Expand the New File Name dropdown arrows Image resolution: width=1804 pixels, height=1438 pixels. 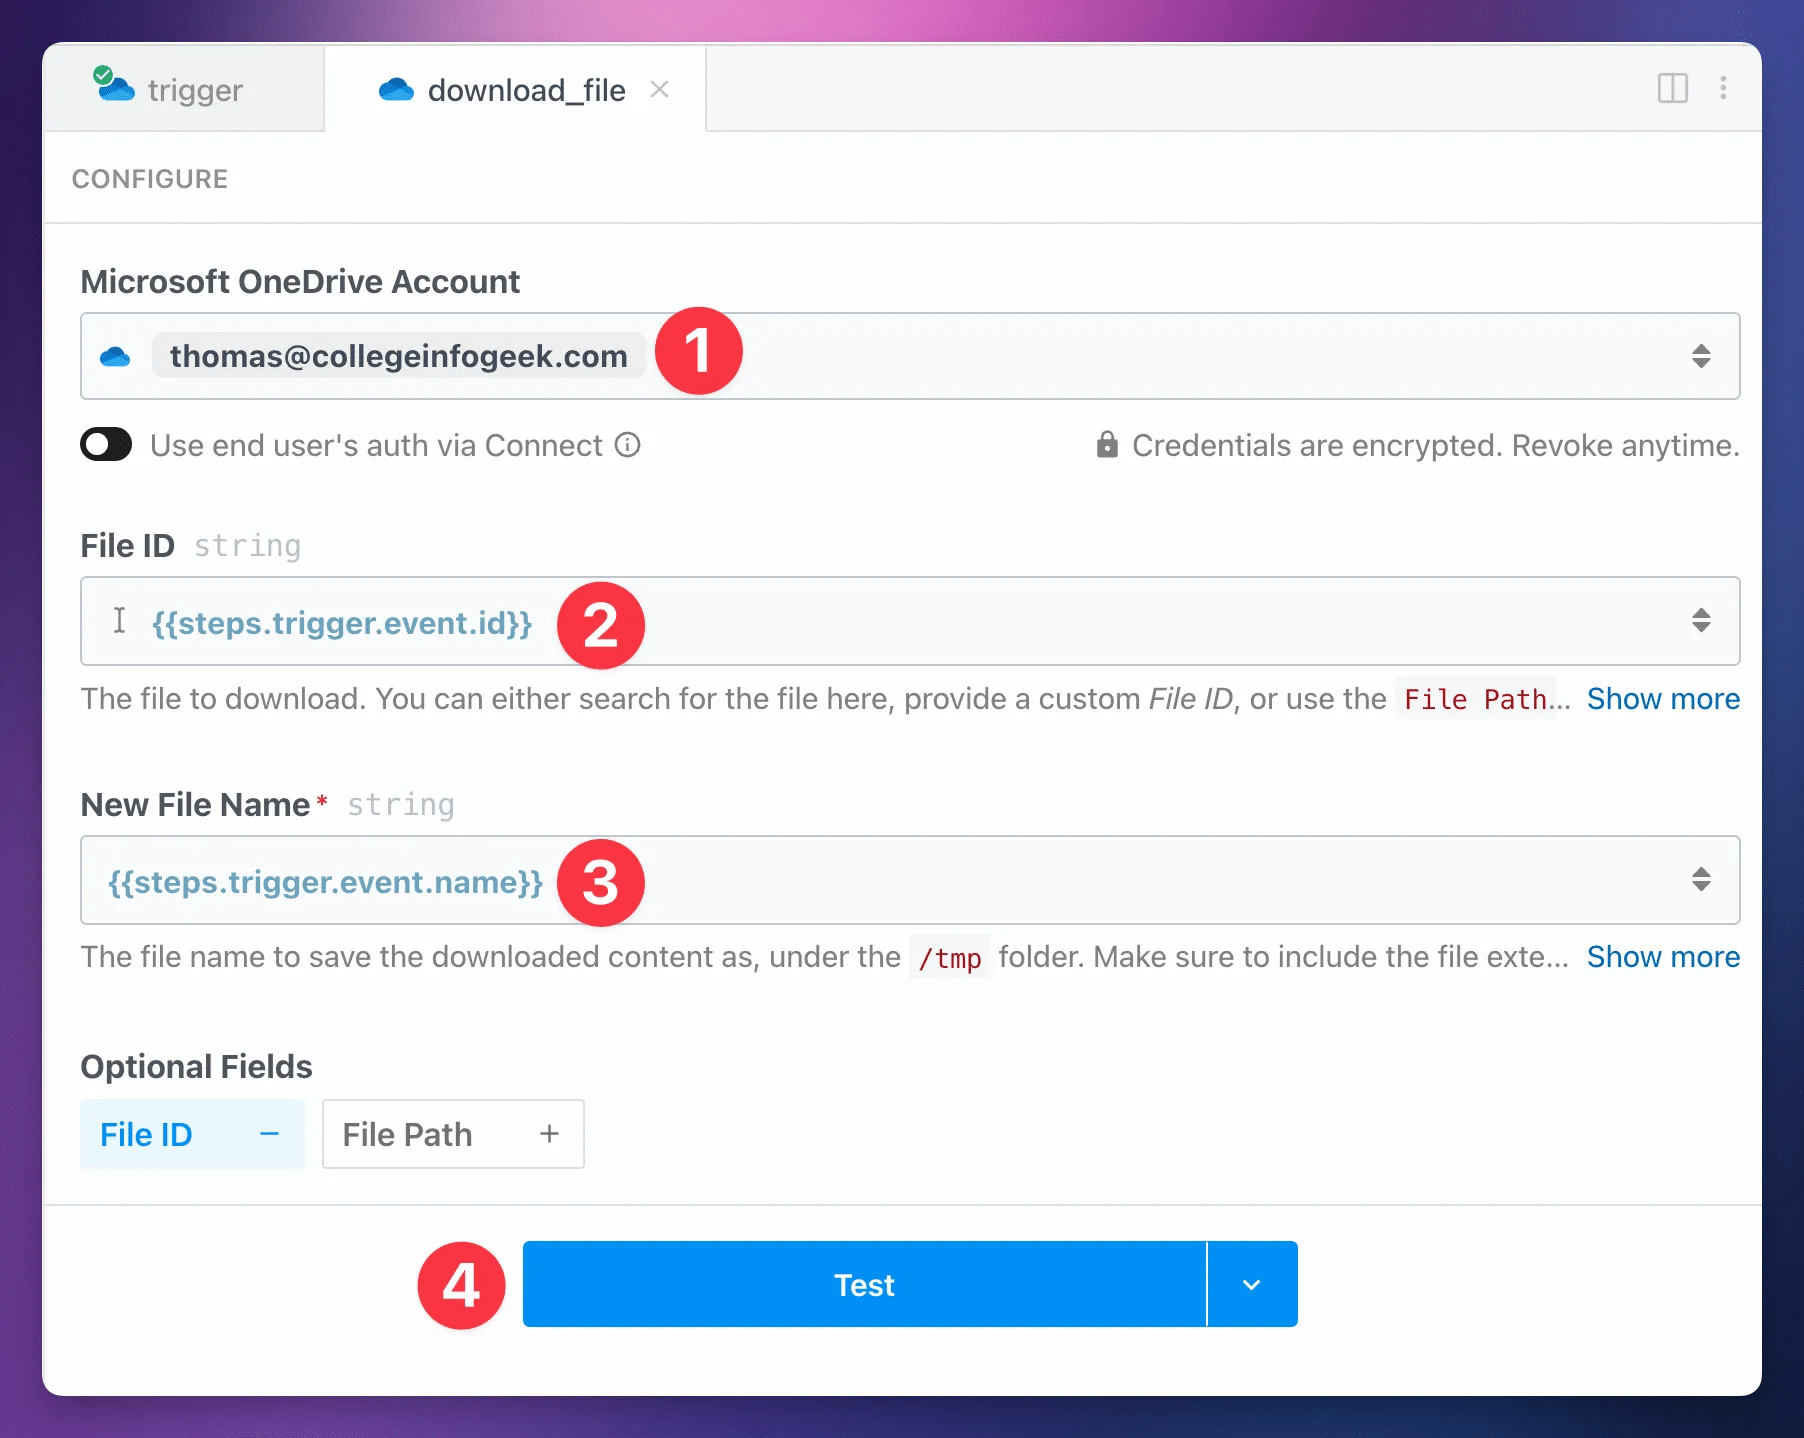[1701, 879]
